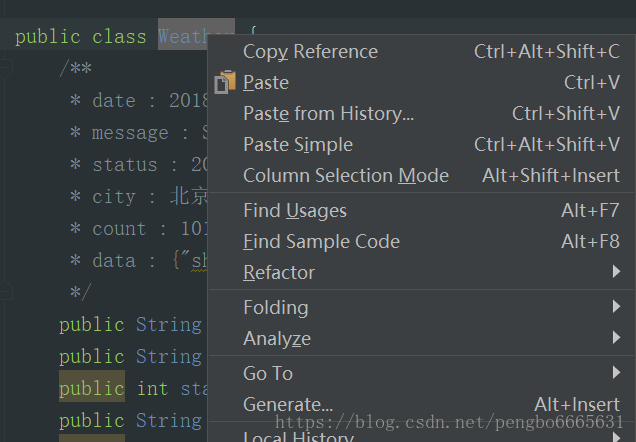Click the '* date' comment line
636x442 pixels.
coord(138,101)
